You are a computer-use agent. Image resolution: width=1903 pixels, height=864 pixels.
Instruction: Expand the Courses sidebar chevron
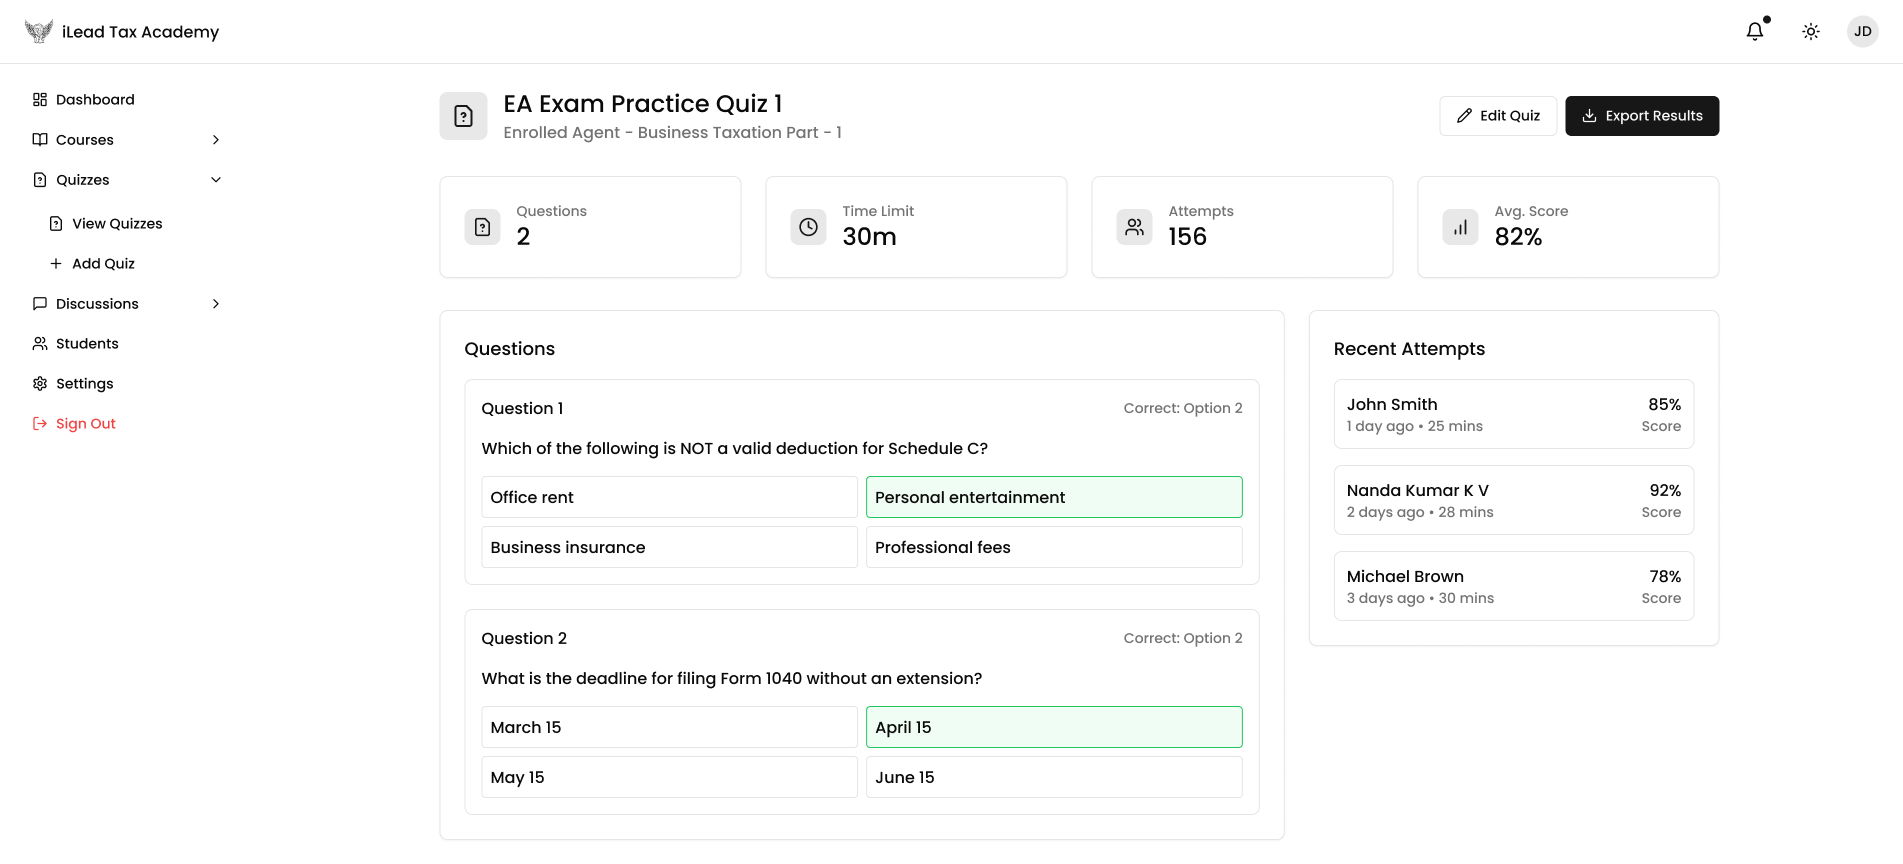[x=216, y=140]
